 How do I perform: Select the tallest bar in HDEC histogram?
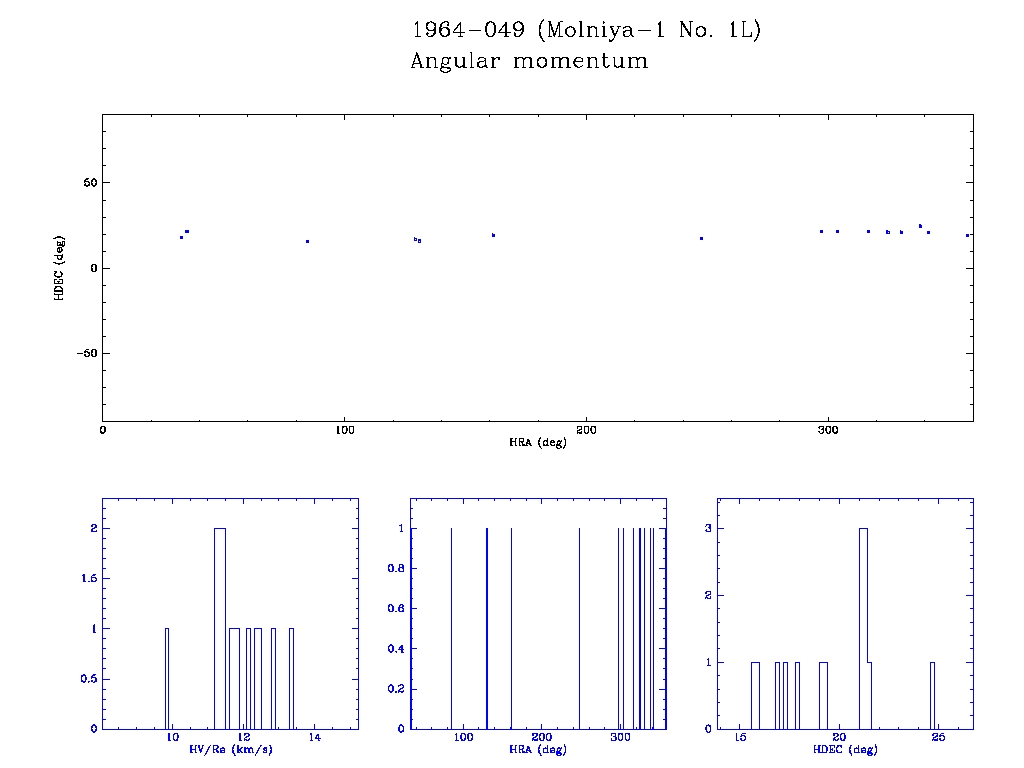pos(863,628)
